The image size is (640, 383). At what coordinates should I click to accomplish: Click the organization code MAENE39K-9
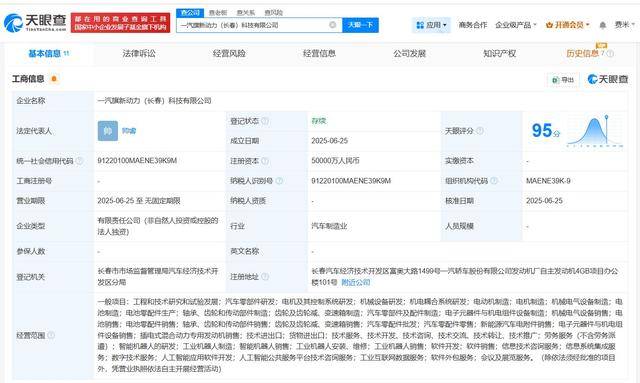coord(548,180)
